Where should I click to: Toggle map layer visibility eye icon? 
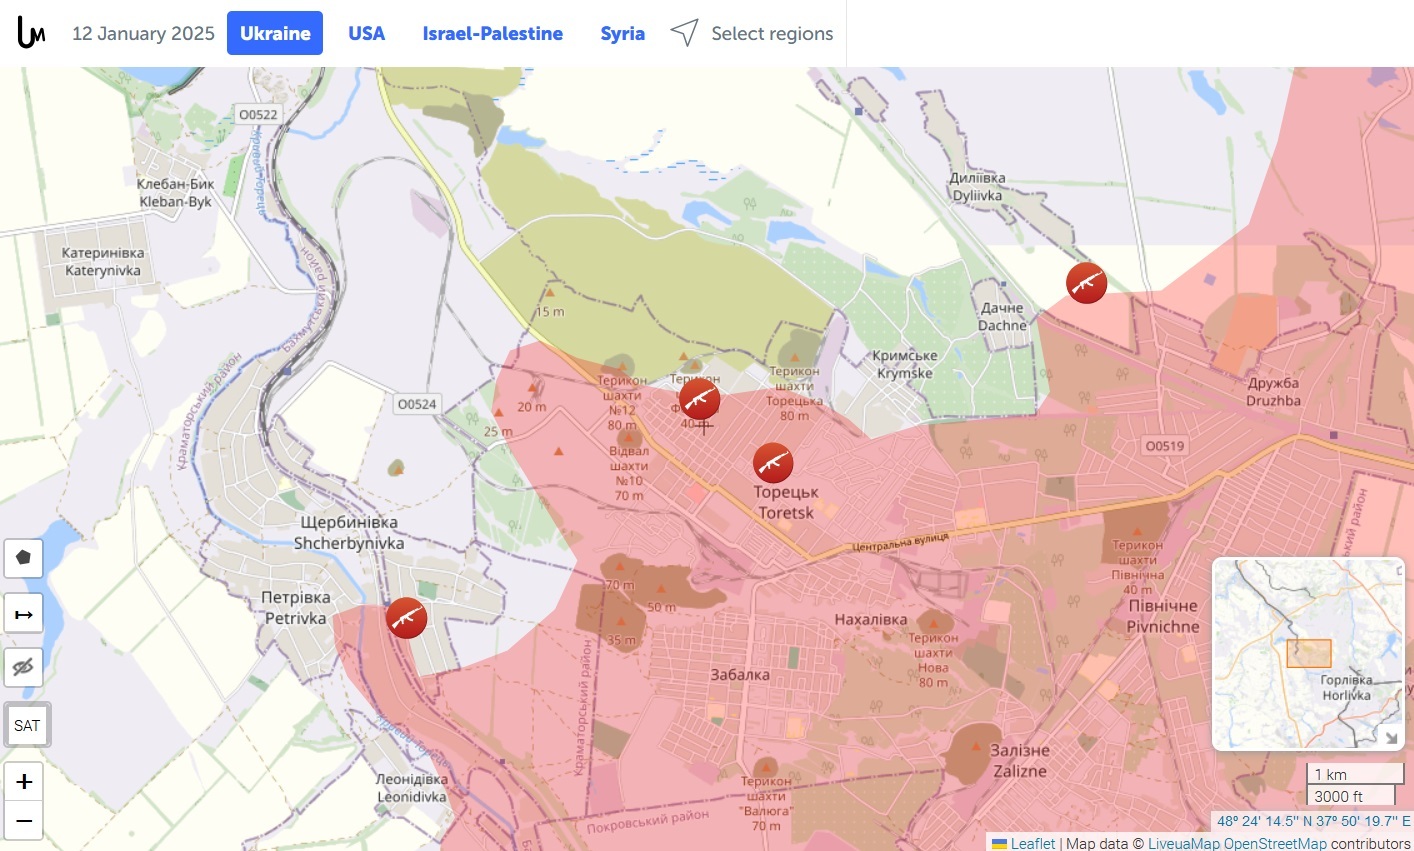[x=24, y=667]
